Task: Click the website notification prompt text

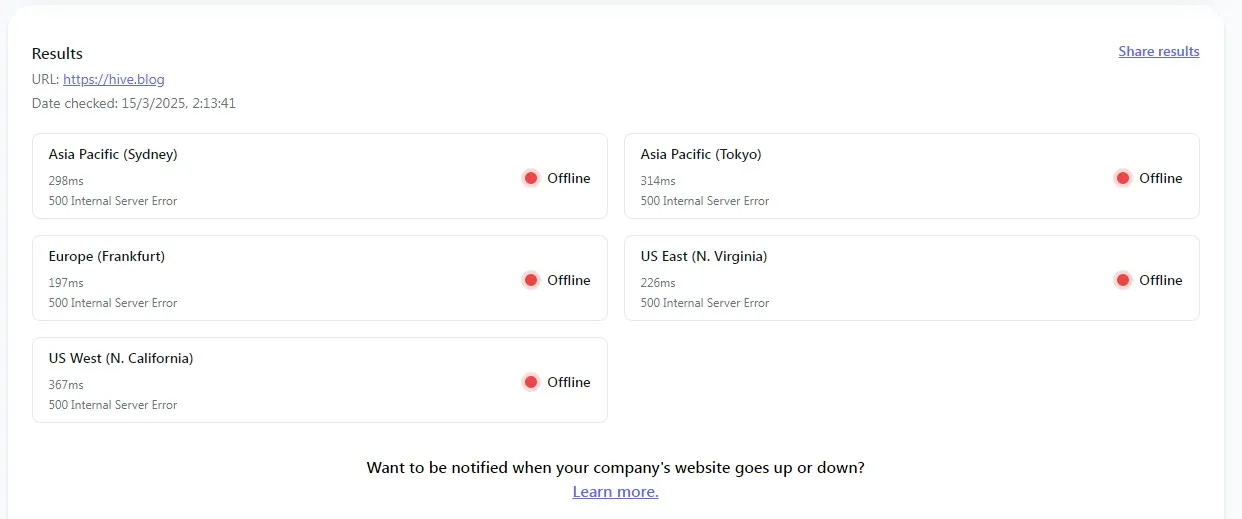Action: pyautogui.click(x=616, y=467)
